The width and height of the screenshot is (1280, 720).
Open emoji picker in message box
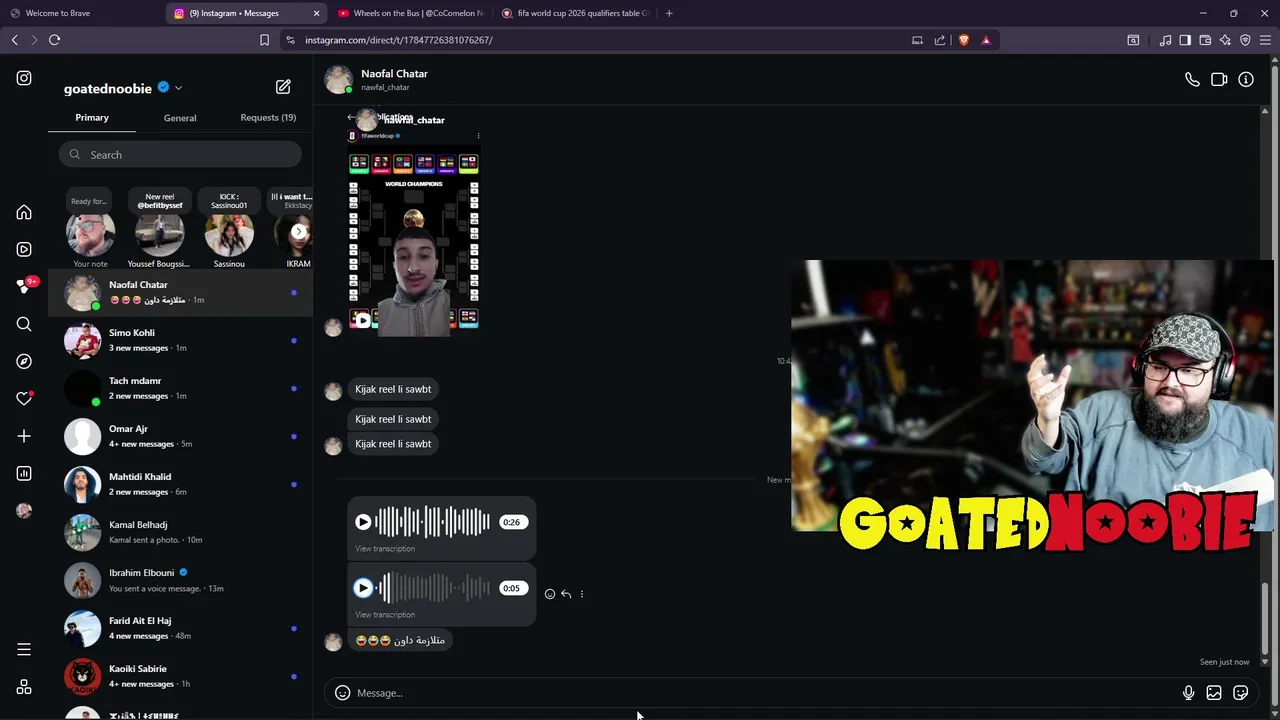point(342,693)
